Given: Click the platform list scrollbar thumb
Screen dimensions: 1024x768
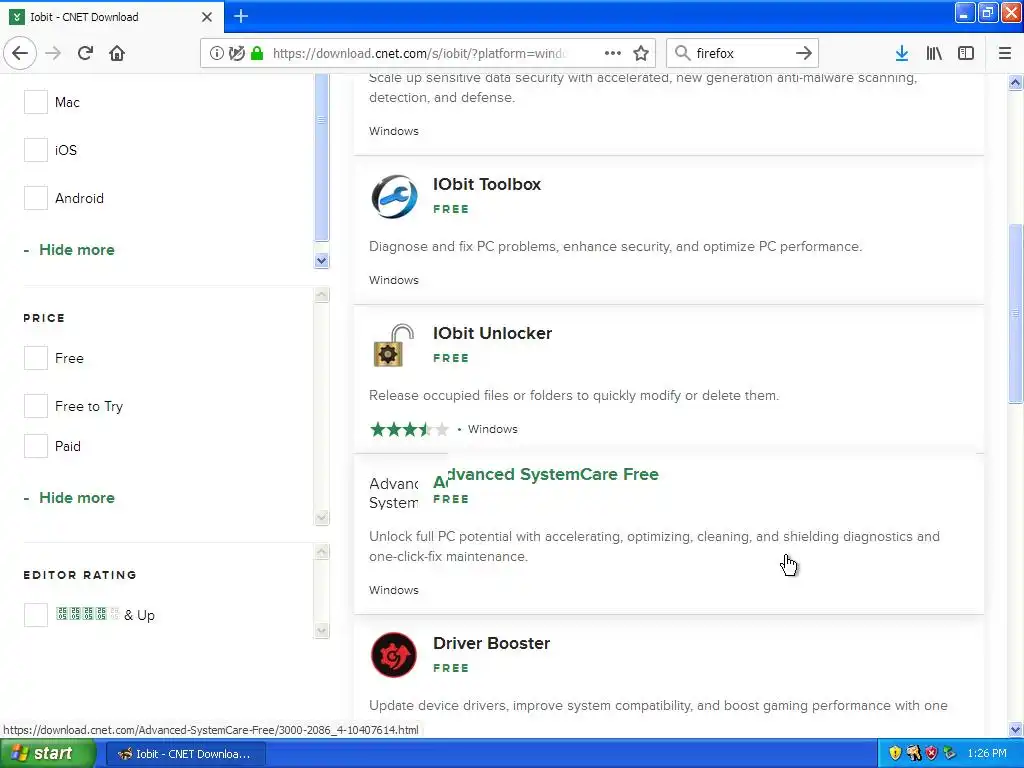Looking at the screenshot, I should click(321, 157).
